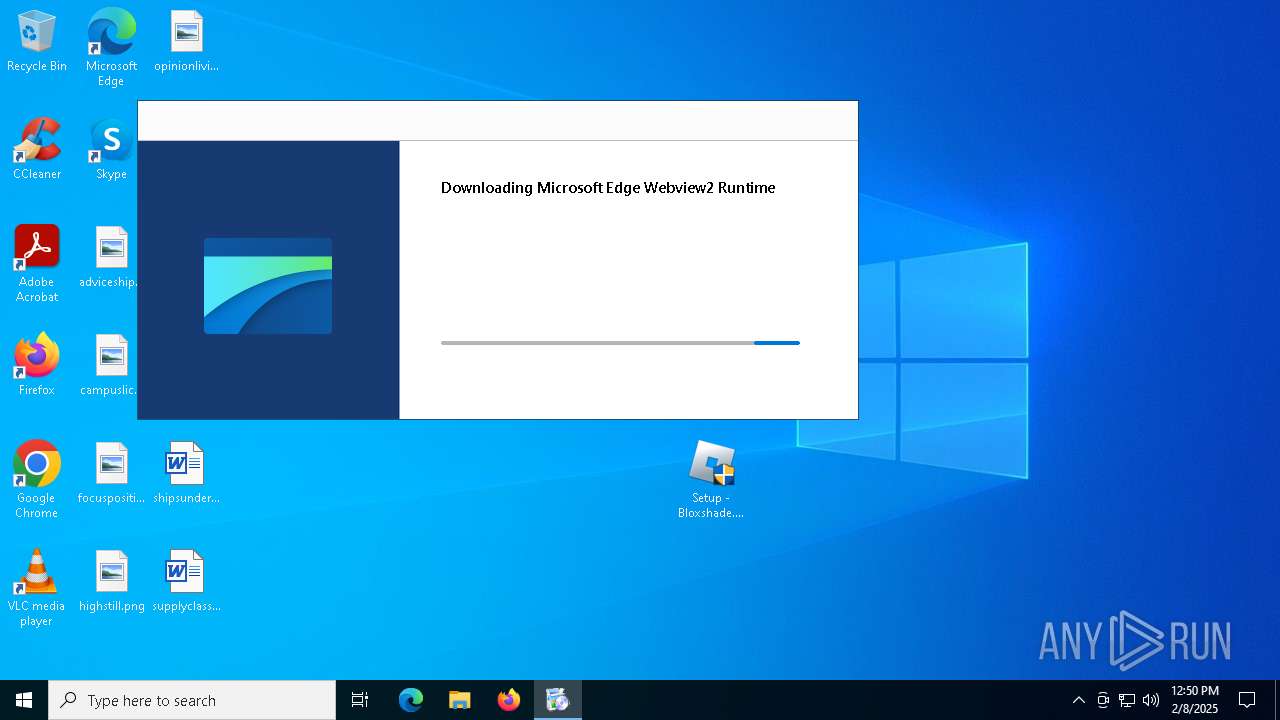Open File Explorer from the taskbar

460,700
